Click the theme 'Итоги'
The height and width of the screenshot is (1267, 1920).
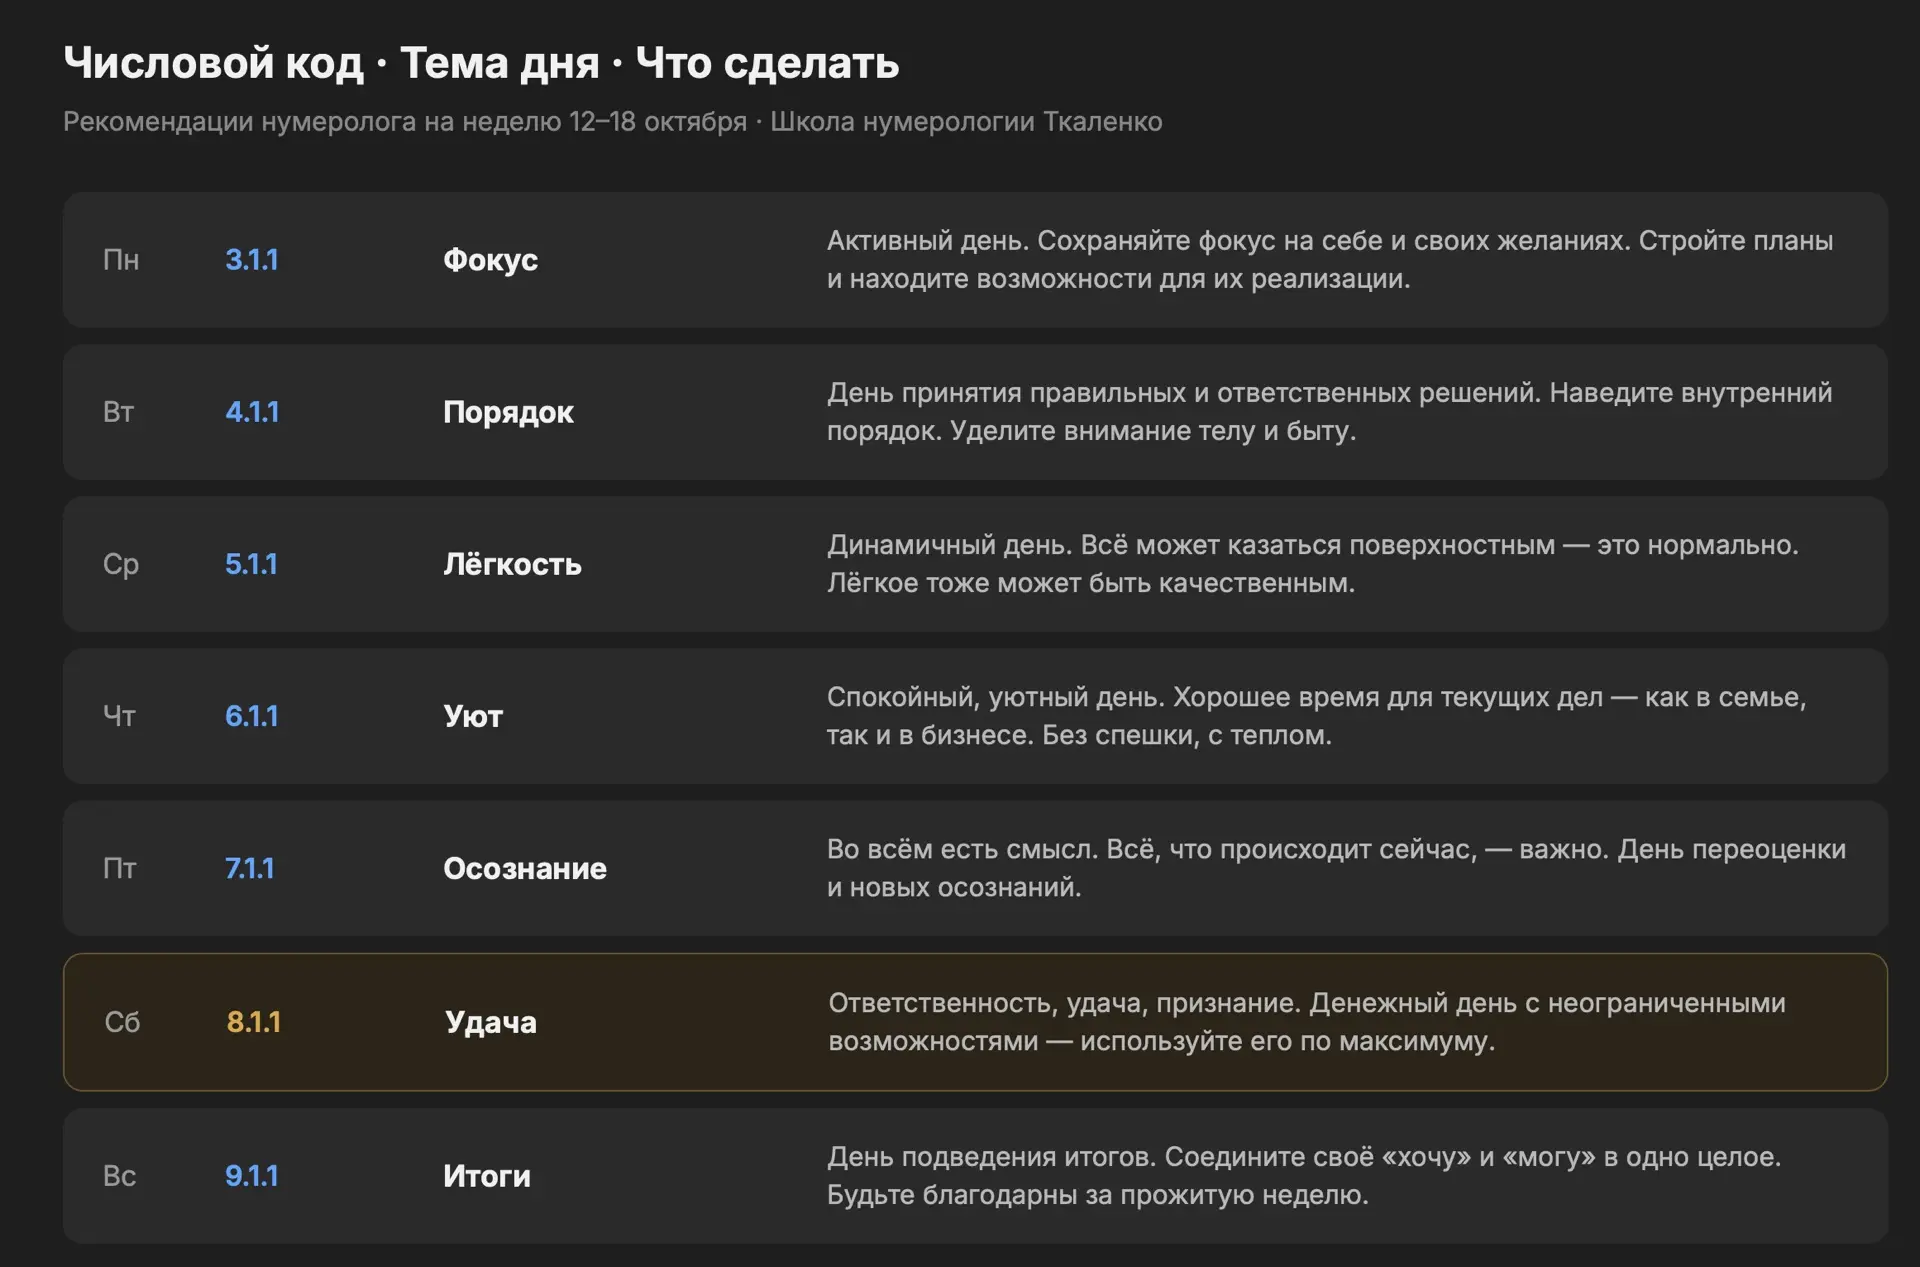[x=487, y=1176]
